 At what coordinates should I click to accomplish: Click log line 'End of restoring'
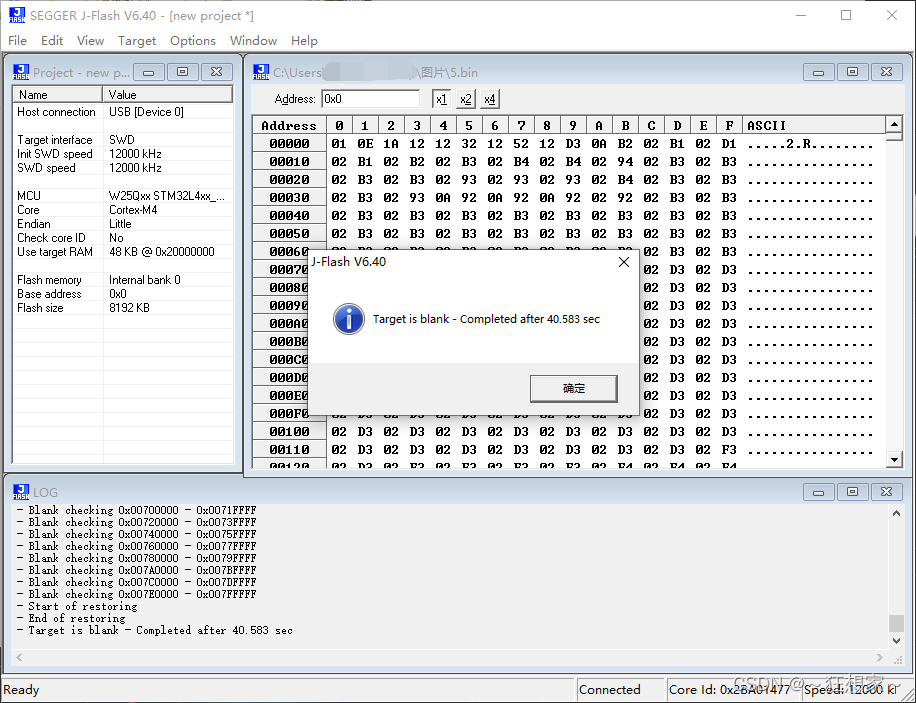tap(77, 618)
